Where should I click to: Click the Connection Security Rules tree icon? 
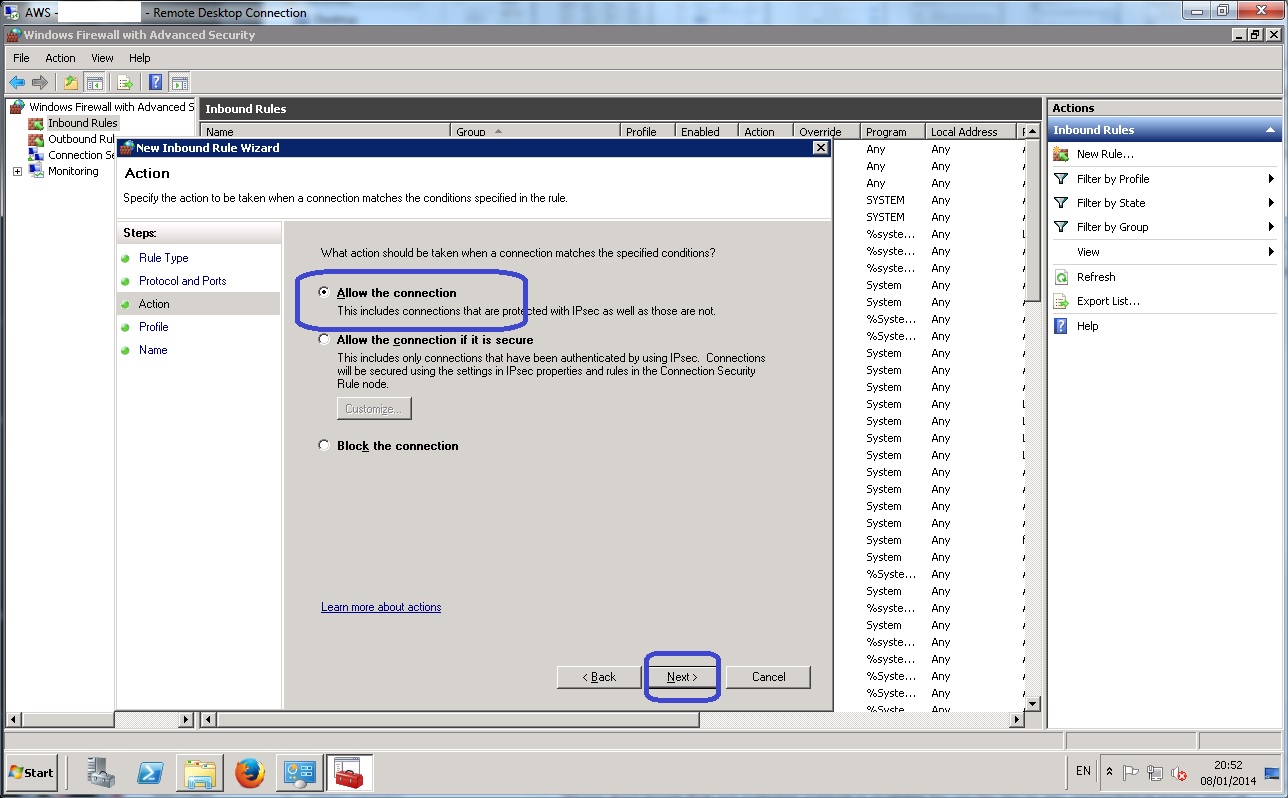[36, 155]
